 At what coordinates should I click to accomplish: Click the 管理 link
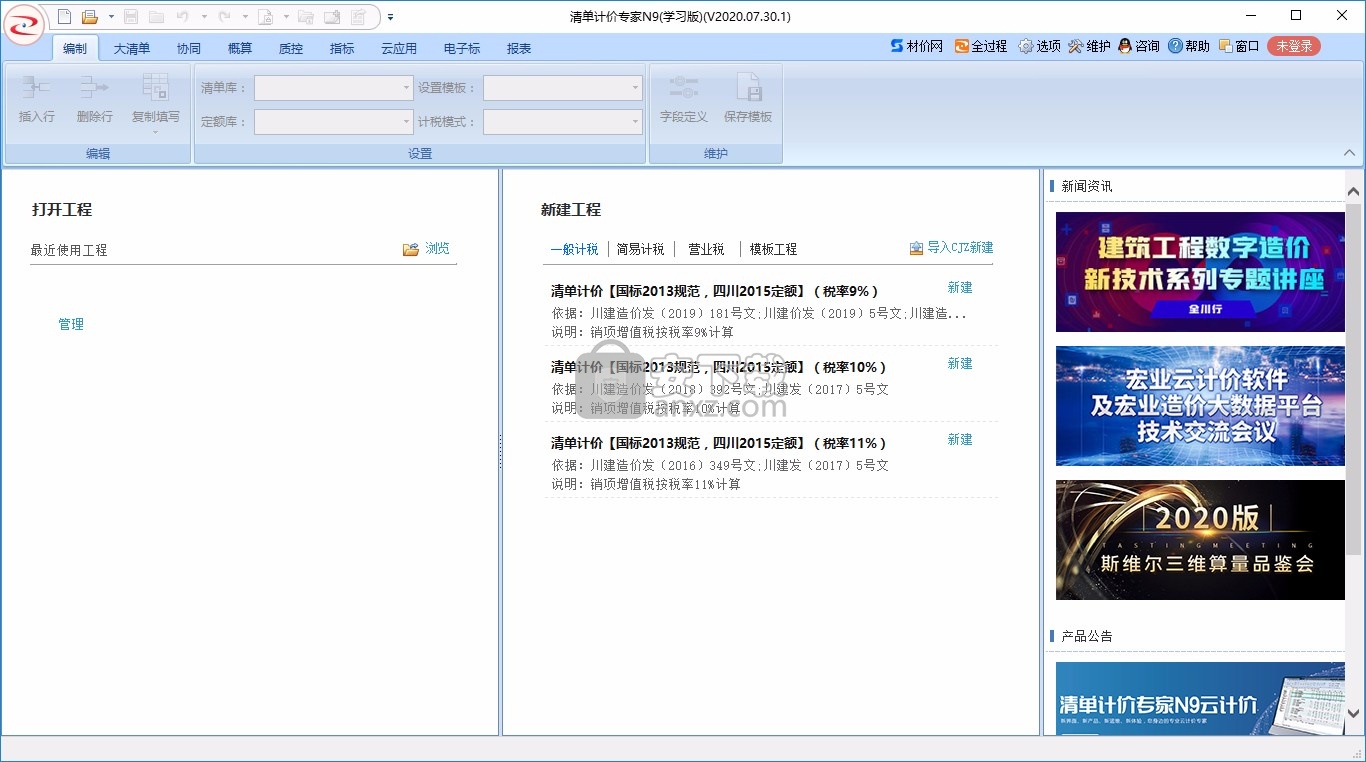pyautogui.click(x=71, y=324)
